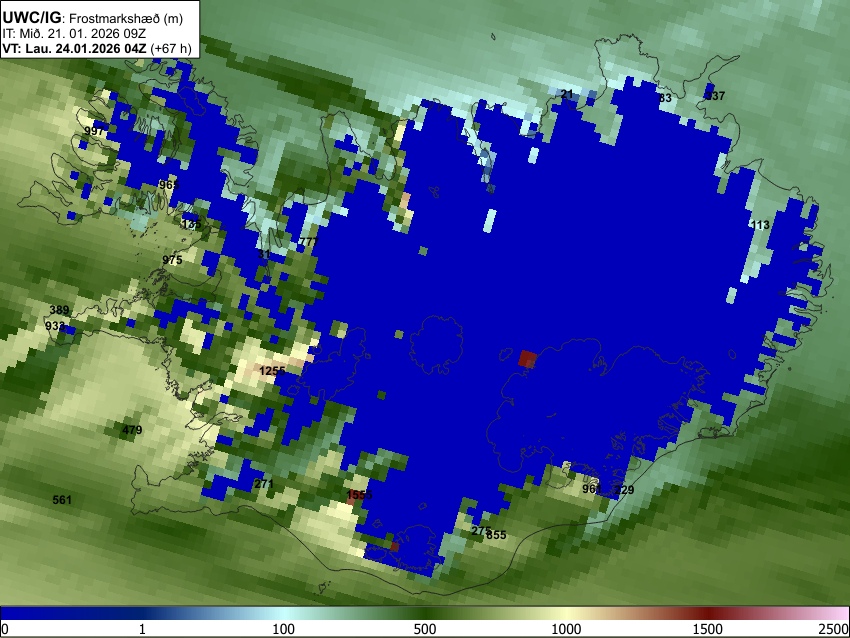Click the IT: Mið. 21. 01. 2026 09Z line

pos(74,33)
